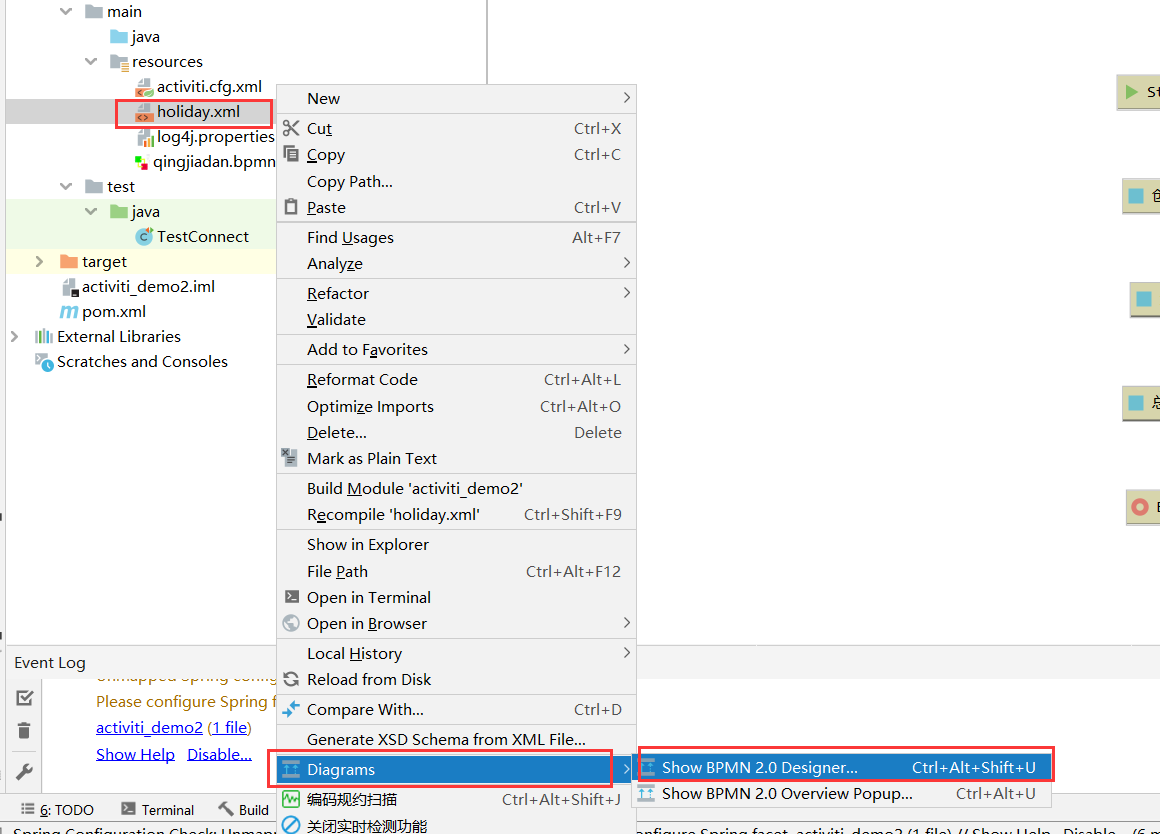Click the Disable... link
Screen dimensions: 1160x834
pos(219,754)
